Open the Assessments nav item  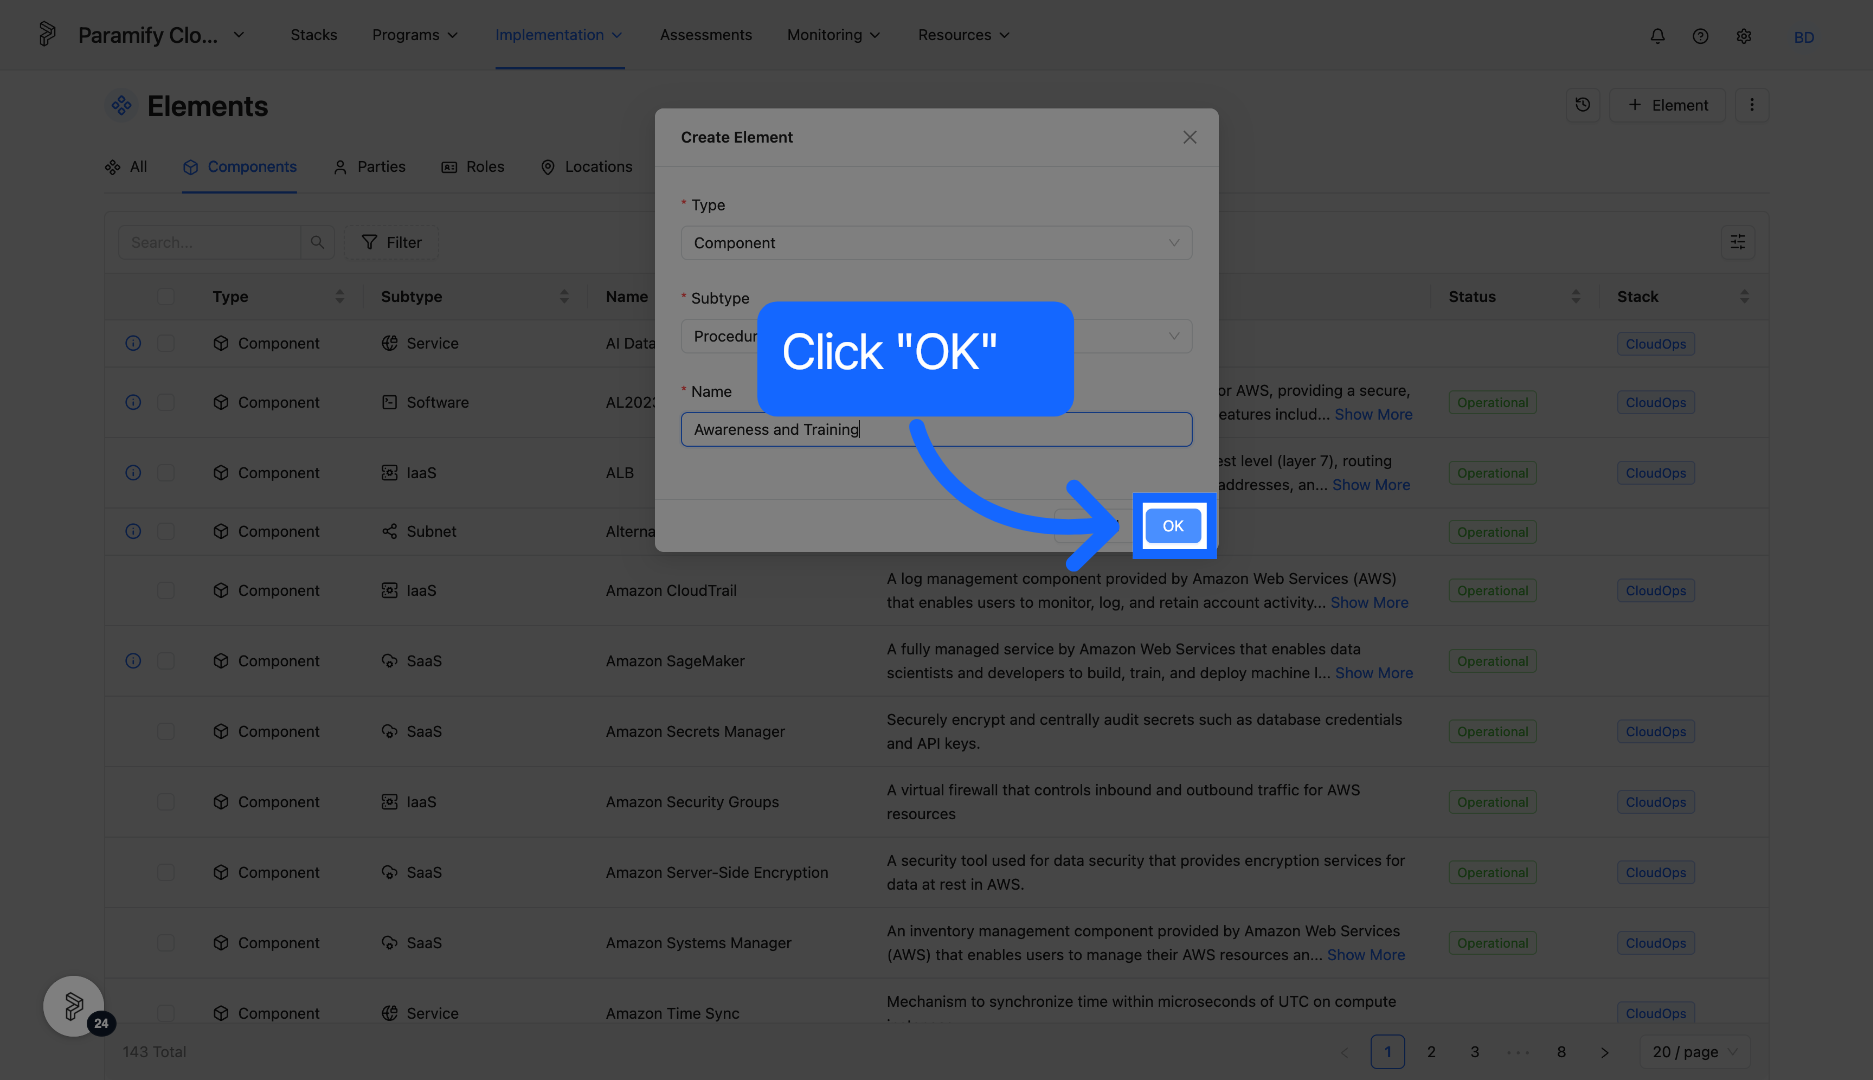[706, 35]
